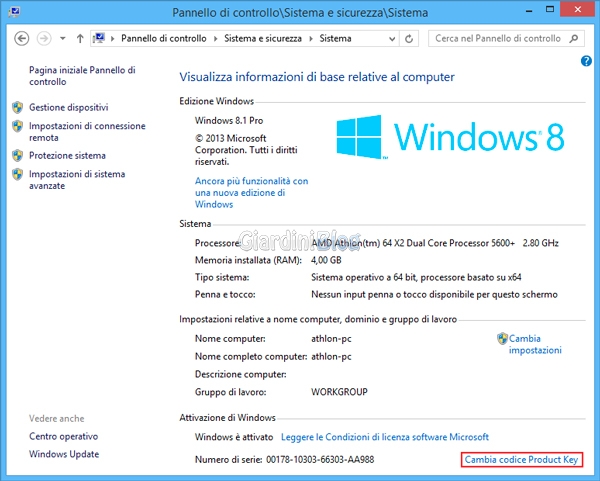
Task: Click the Forward navigation arrow
Action: click(44, 39)
